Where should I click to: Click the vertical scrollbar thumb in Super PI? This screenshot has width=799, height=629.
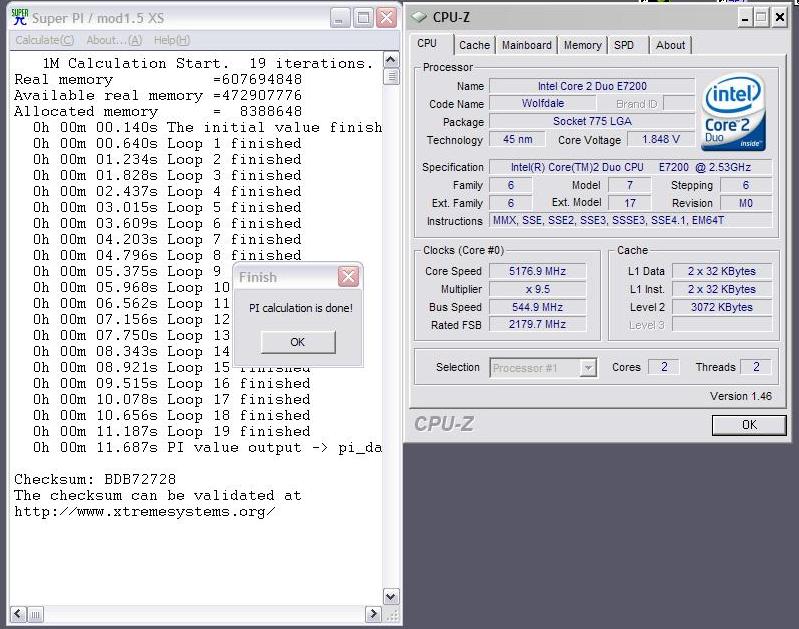click(x=391, y=76)
